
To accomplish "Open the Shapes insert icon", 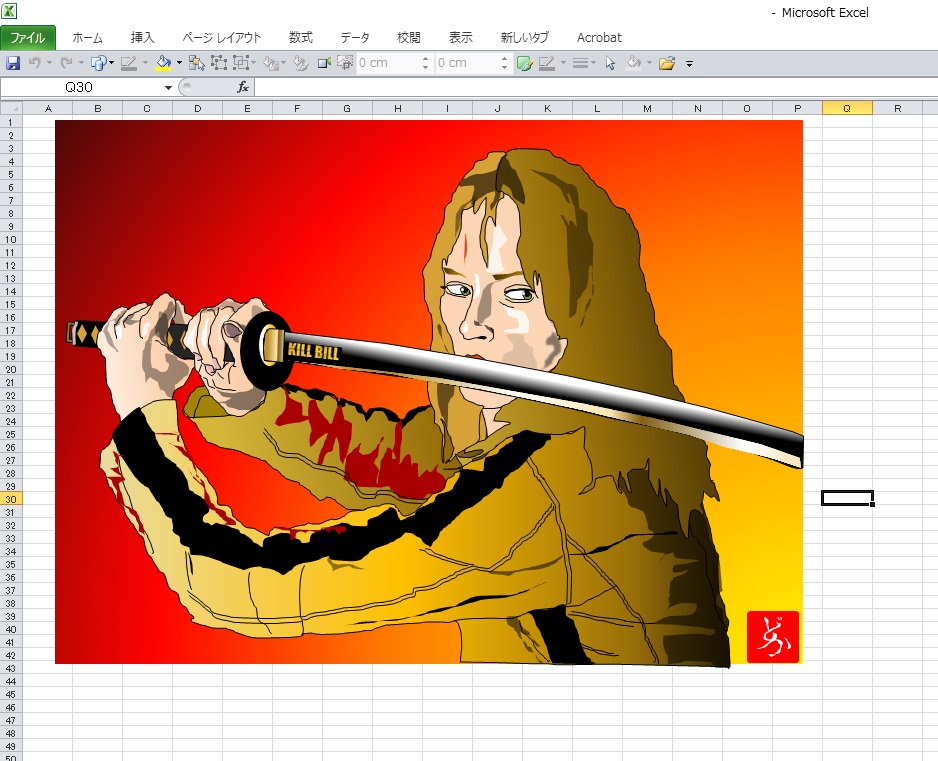I will (x=98, y=63).
